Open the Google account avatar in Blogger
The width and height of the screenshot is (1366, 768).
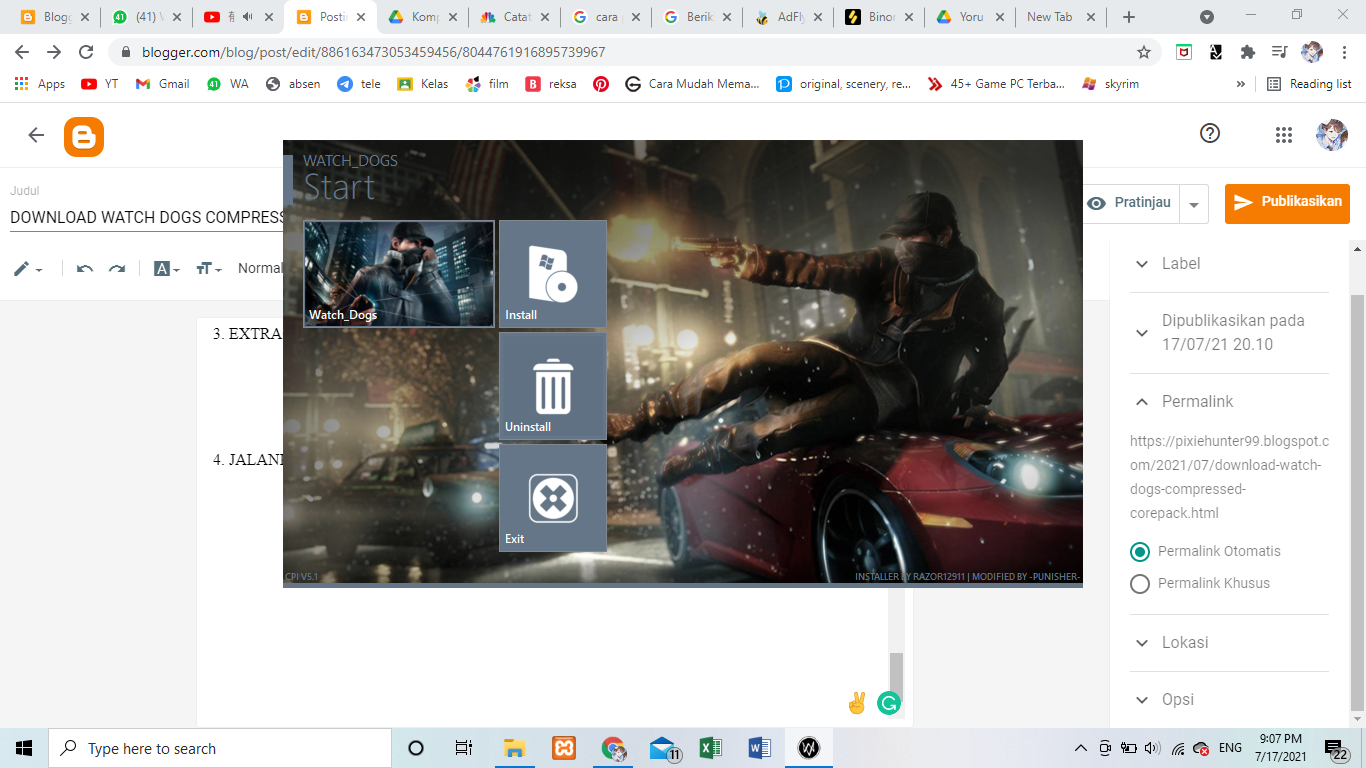(1332, 134)
